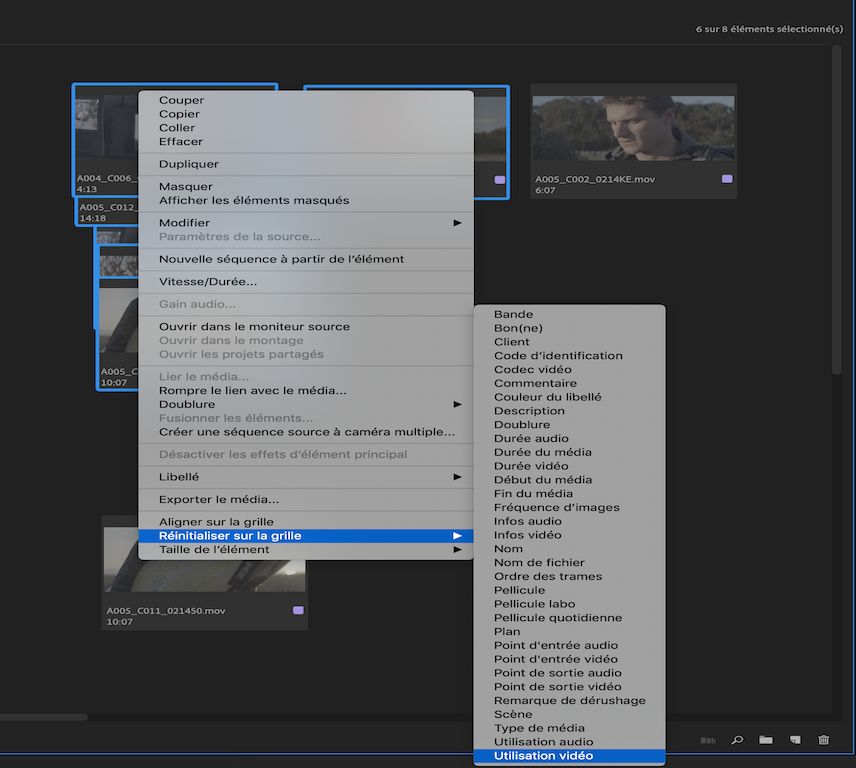Select Couleur du libellé sort option
Image resolution: width=856 pixels, height=768 pixels.
[x=569, y=397]
